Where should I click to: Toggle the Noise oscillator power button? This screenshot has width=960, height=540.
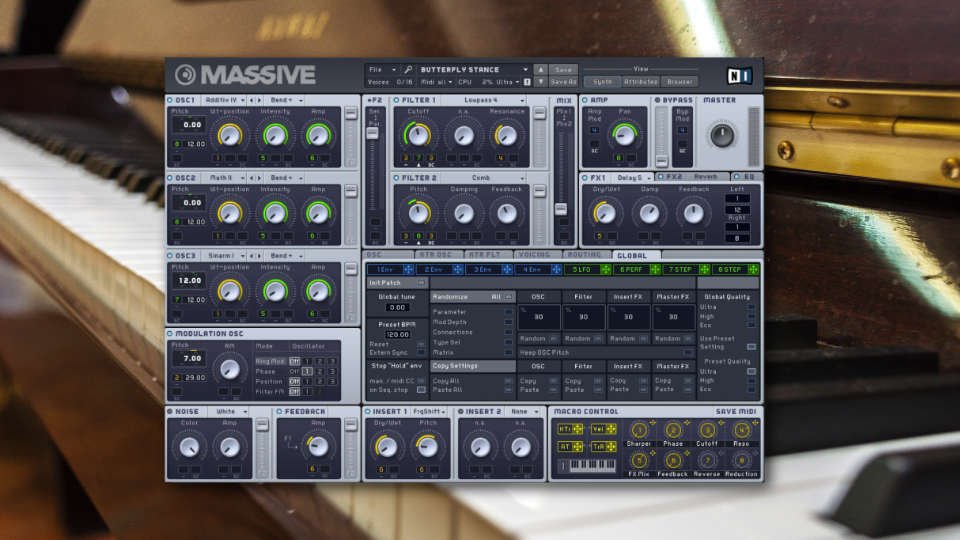tap(170, 411)
